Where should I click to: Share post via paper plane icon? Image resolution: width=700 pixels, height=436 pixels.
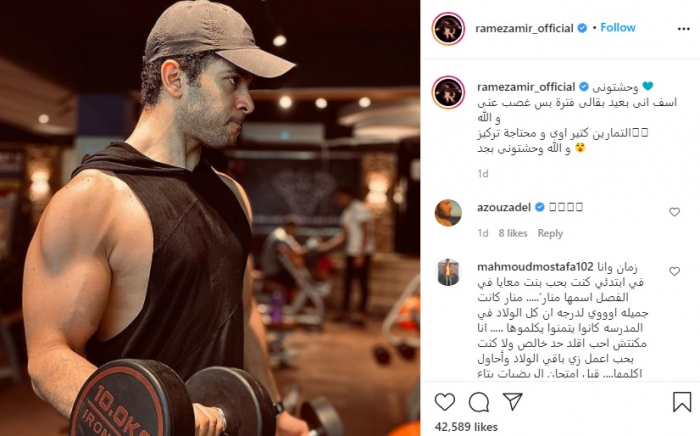(x=513, y=402)
